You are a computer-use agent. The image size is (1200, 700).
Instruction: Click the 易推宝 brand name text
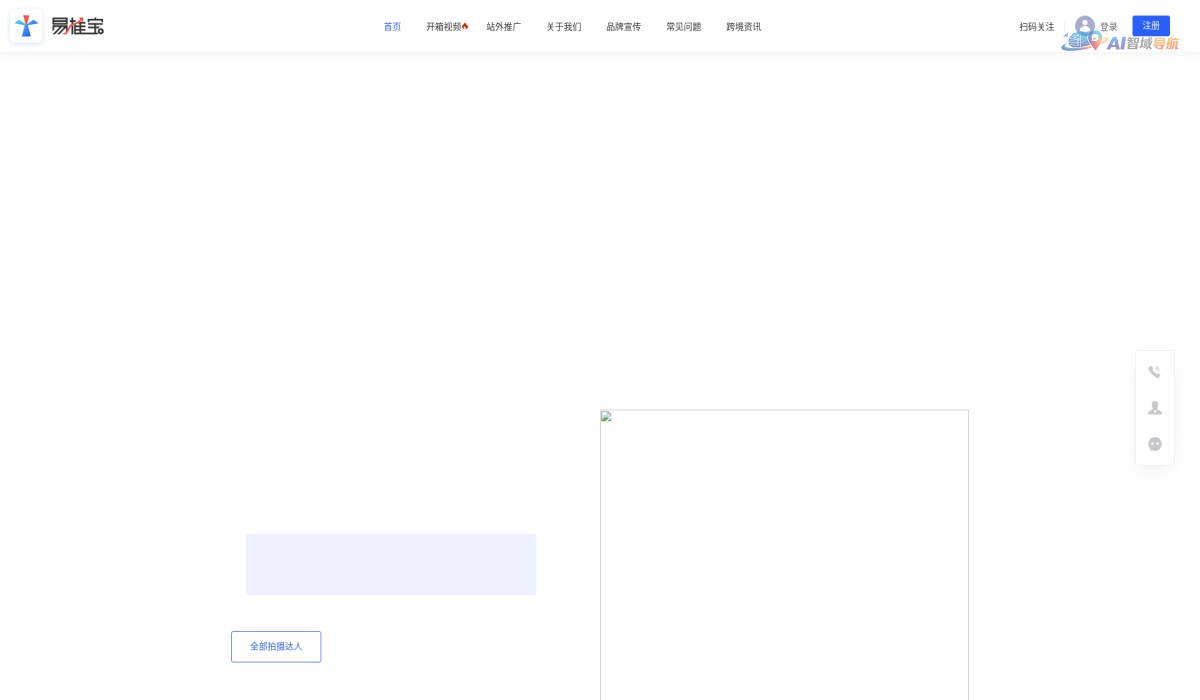78,26
